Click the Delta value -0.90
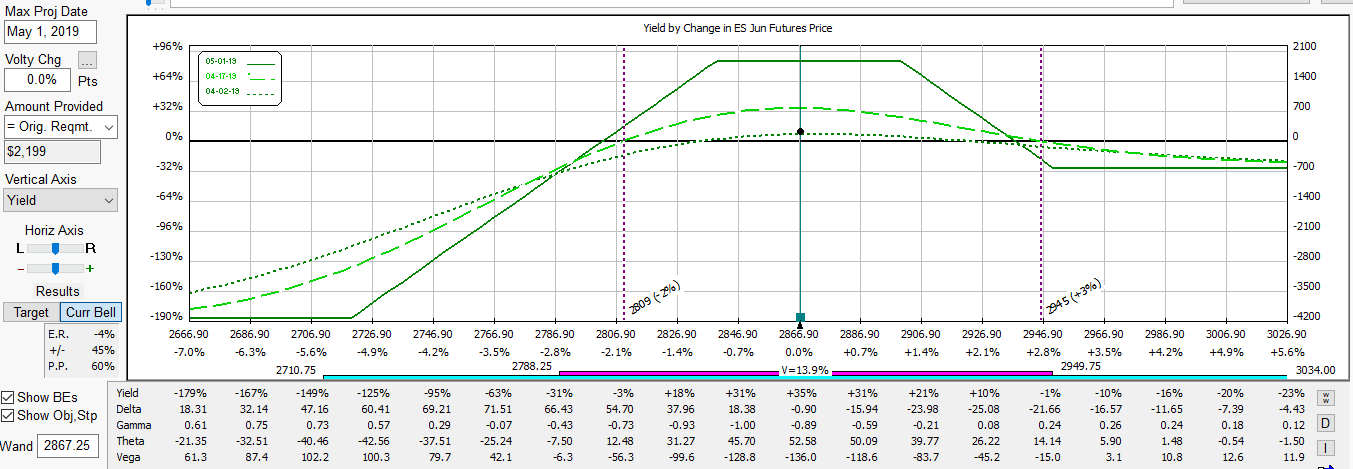The width and height of the screenshot is (1353, 469). tap(803, 409)
